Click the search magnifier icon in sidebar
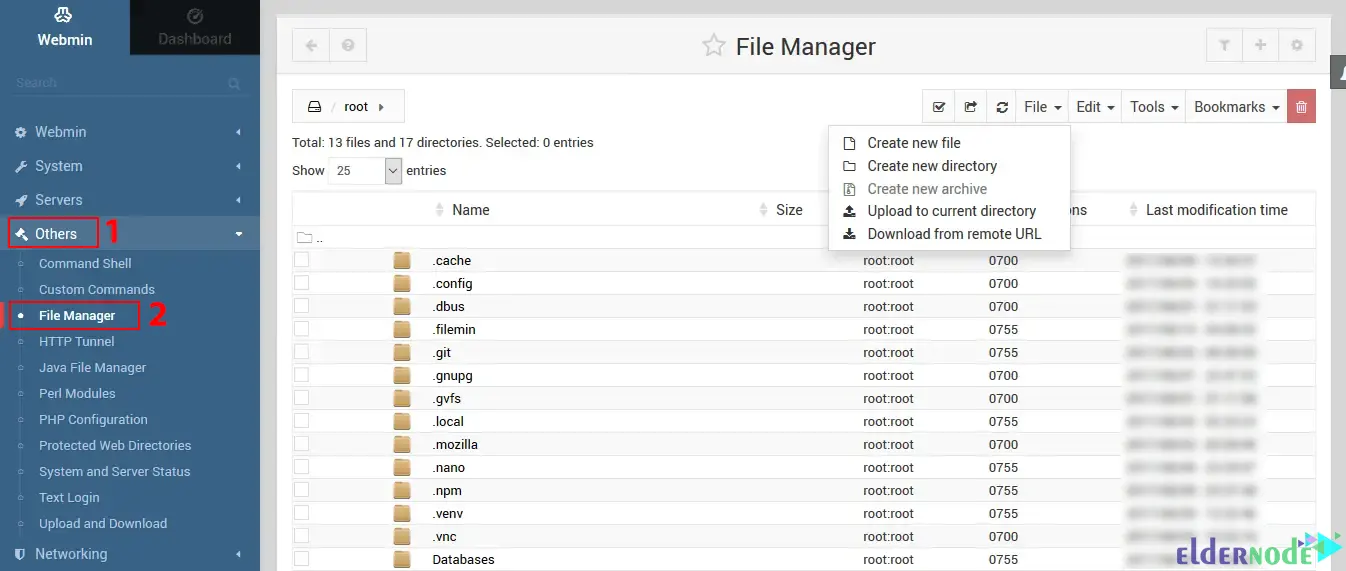The width and height of the screenshot is (1346, 571). coord(234,84)
